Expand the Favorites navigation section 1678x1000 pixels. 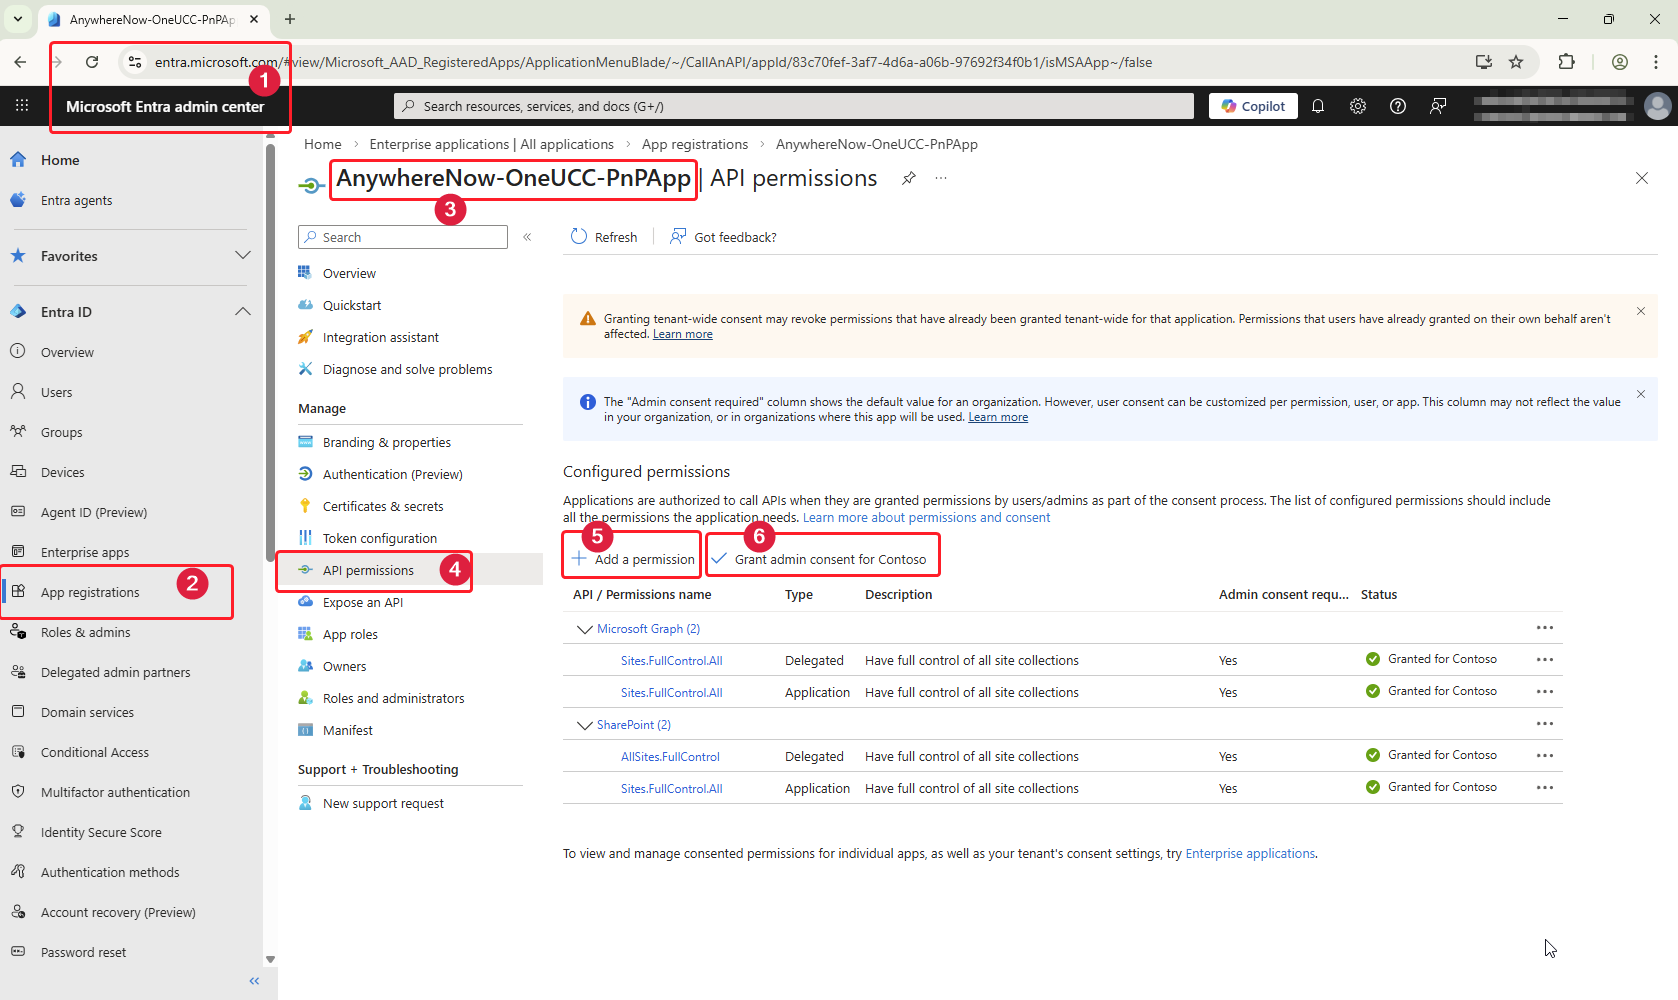pyautogui.click(x=242, y=256)
